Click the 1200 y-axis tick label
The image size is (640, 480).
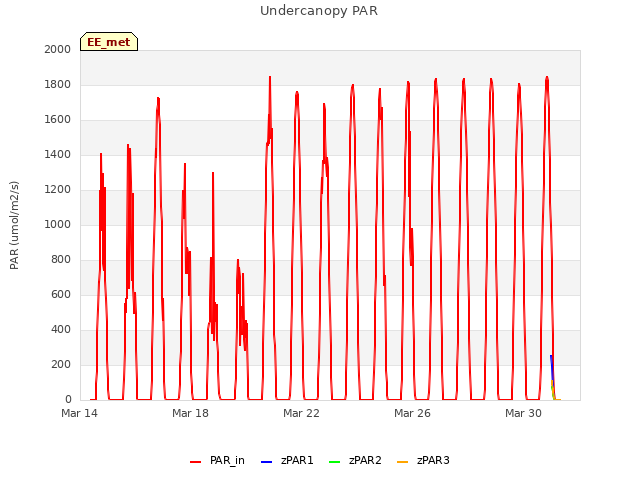pyautogui.click(x=58, y=189)
